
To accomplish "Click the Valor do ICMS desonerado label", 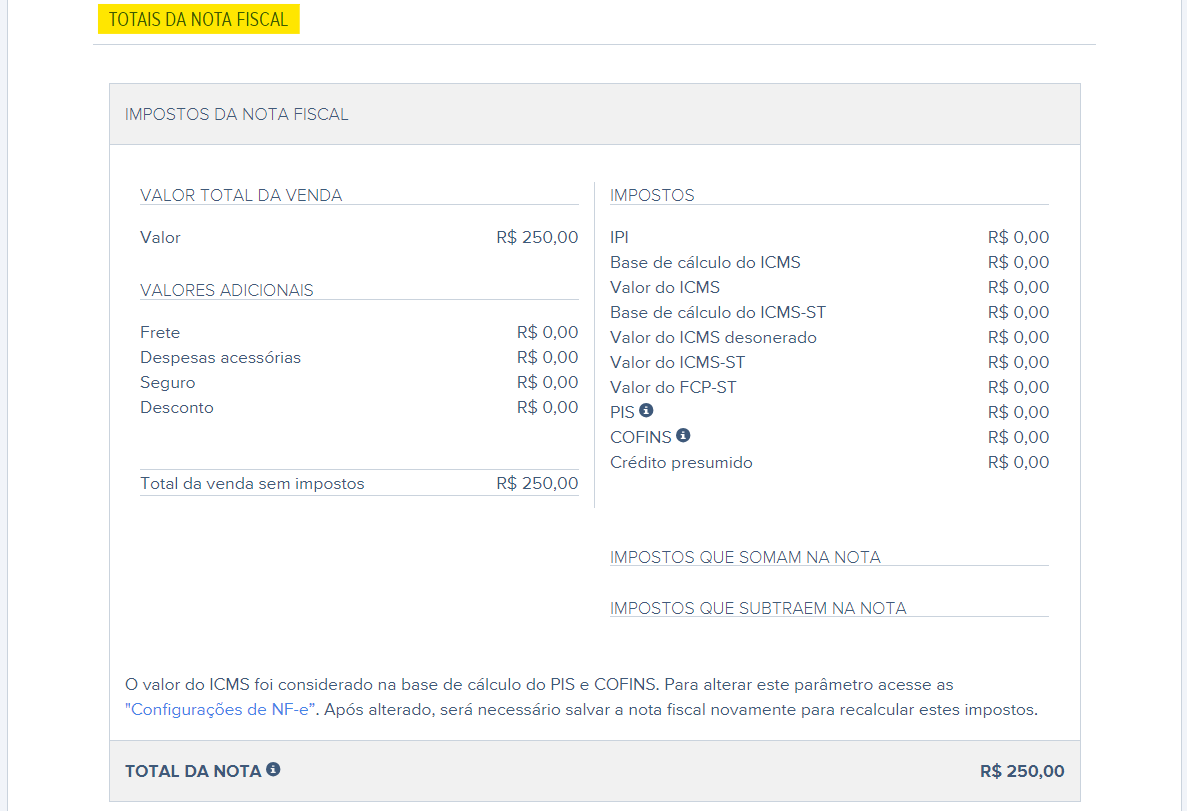I will (x=713, y=338).
